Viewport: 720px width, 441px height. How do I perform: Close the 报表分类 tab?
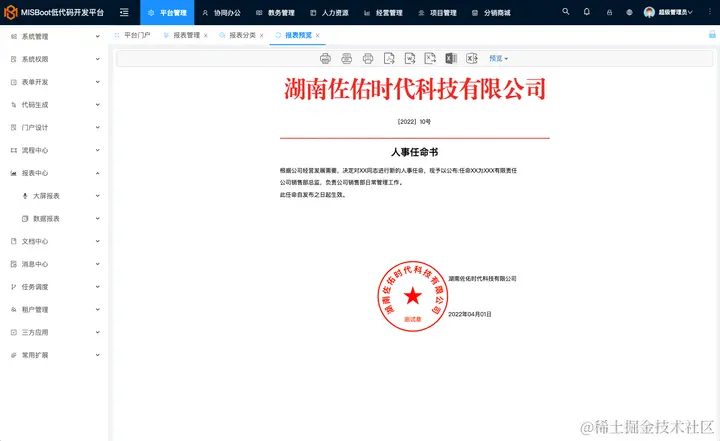262,35
